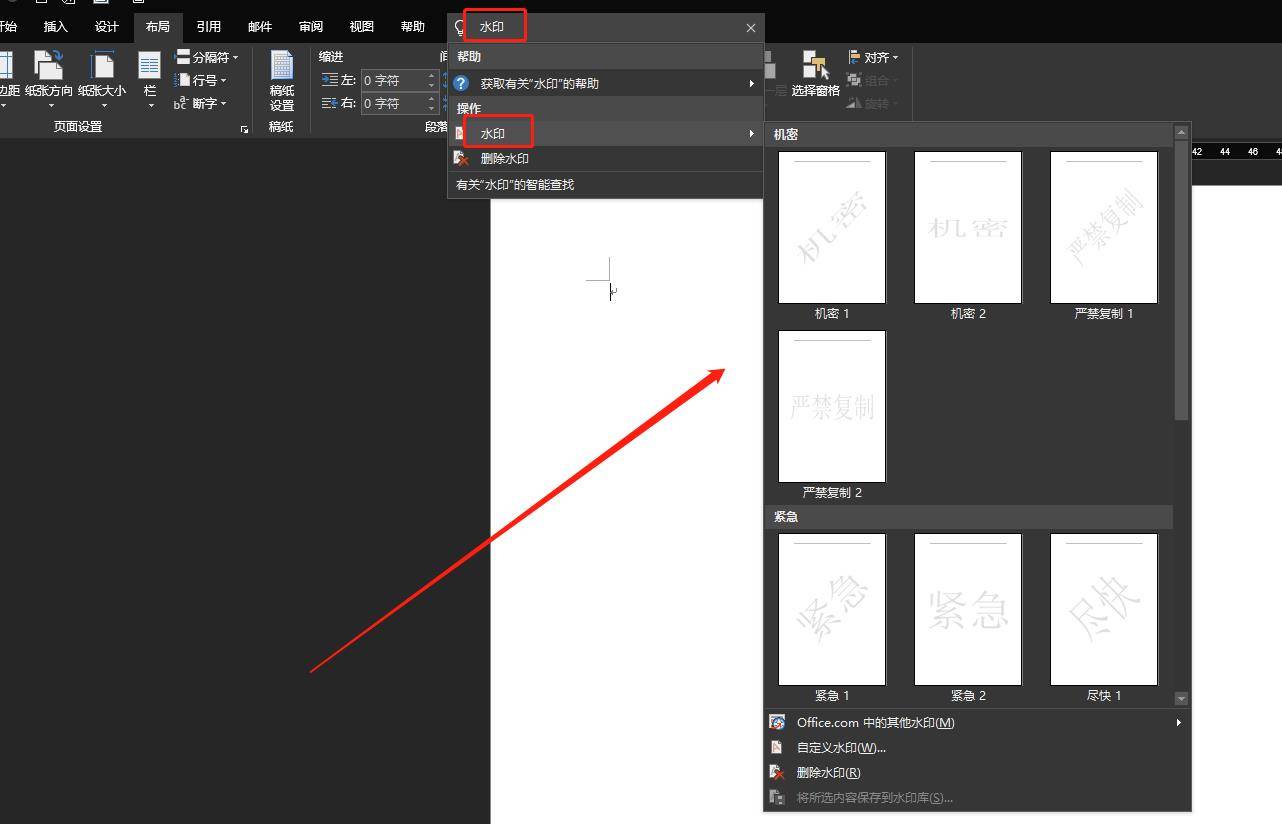This screenshot has height=824, width=1282.
Task: Select the 布局 ribbon tab
Action: click(x=157, y=27)
